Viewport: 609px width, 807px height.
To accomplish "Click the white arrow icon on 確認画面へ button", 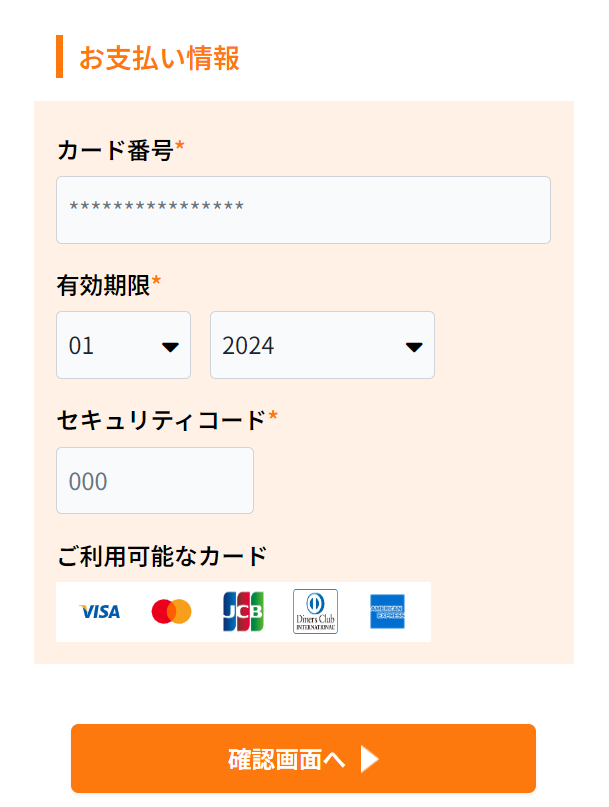I will (x=370, y=759).
